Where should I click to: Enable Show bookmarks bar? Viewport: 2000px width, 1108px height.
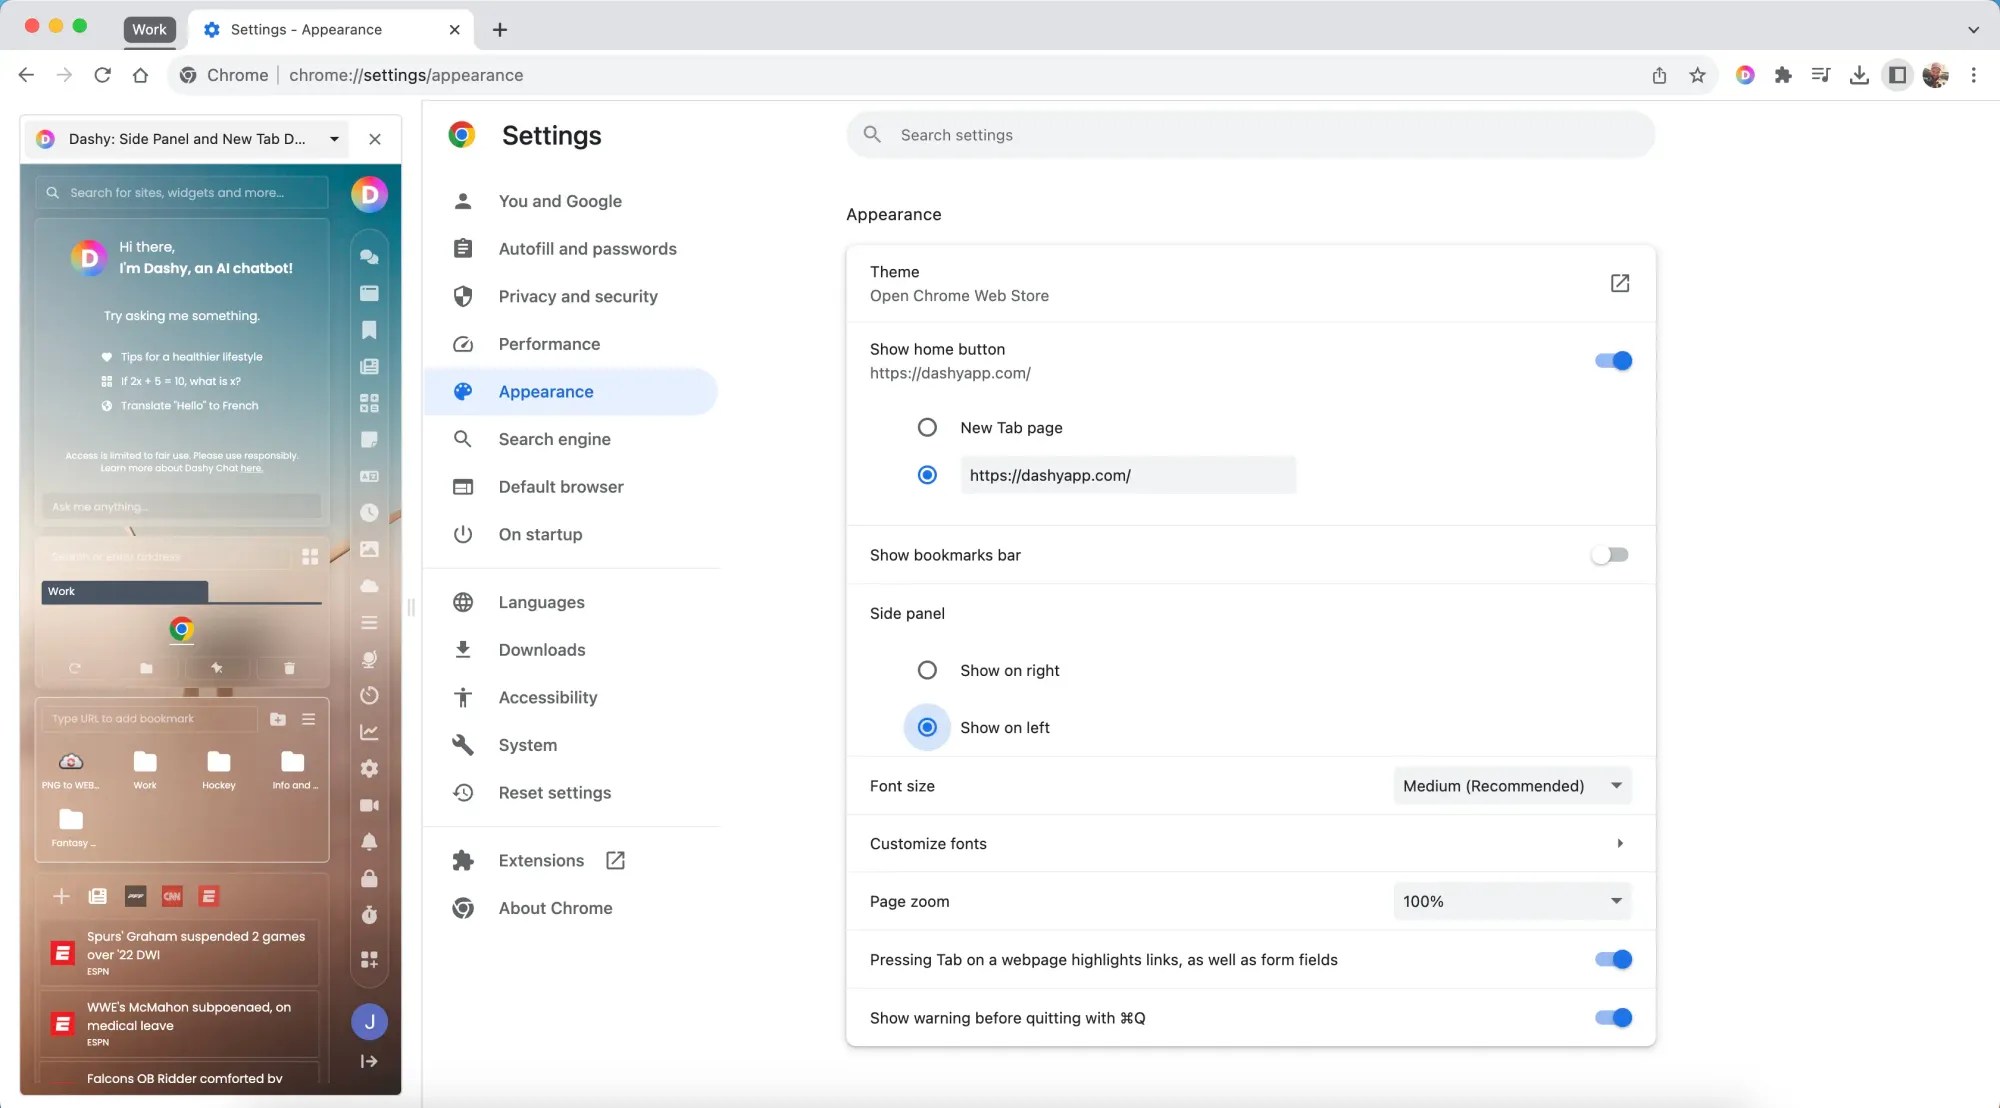point(1610,554)
